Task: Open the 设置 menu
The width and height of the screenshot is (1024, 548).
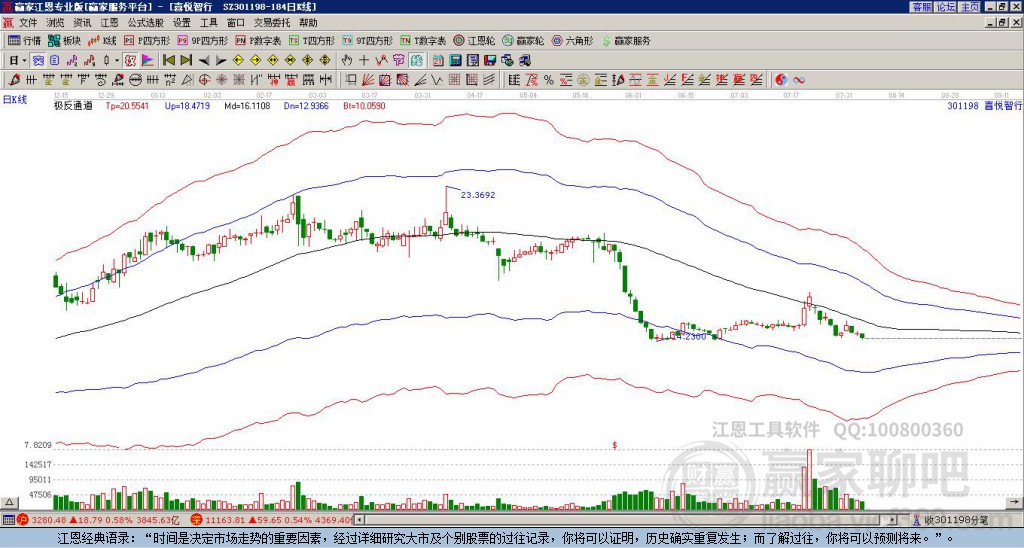Action: (182, 23)
